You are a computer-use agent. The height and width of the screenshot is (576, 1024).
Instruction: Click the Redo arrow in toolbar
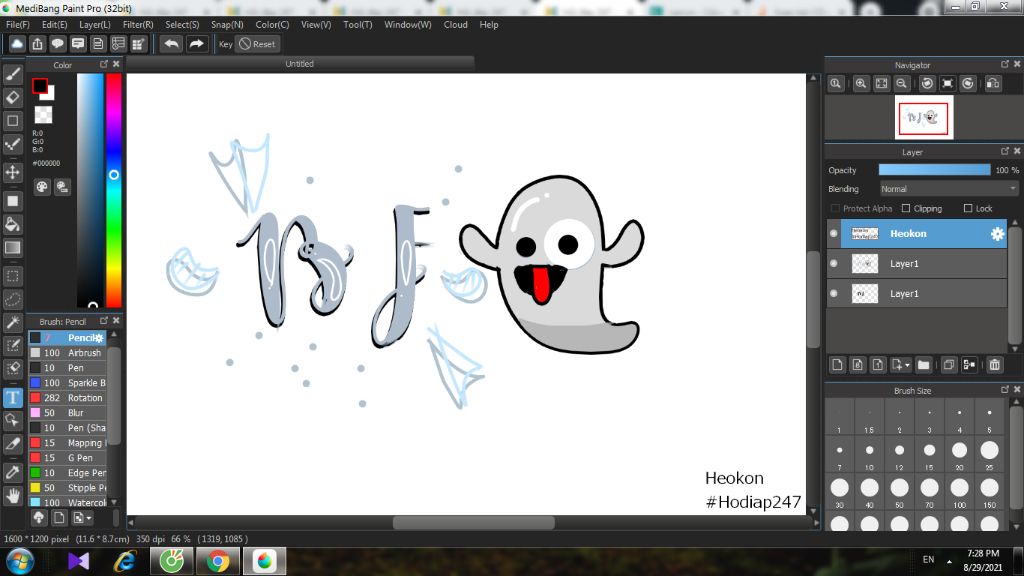(196, 44)
